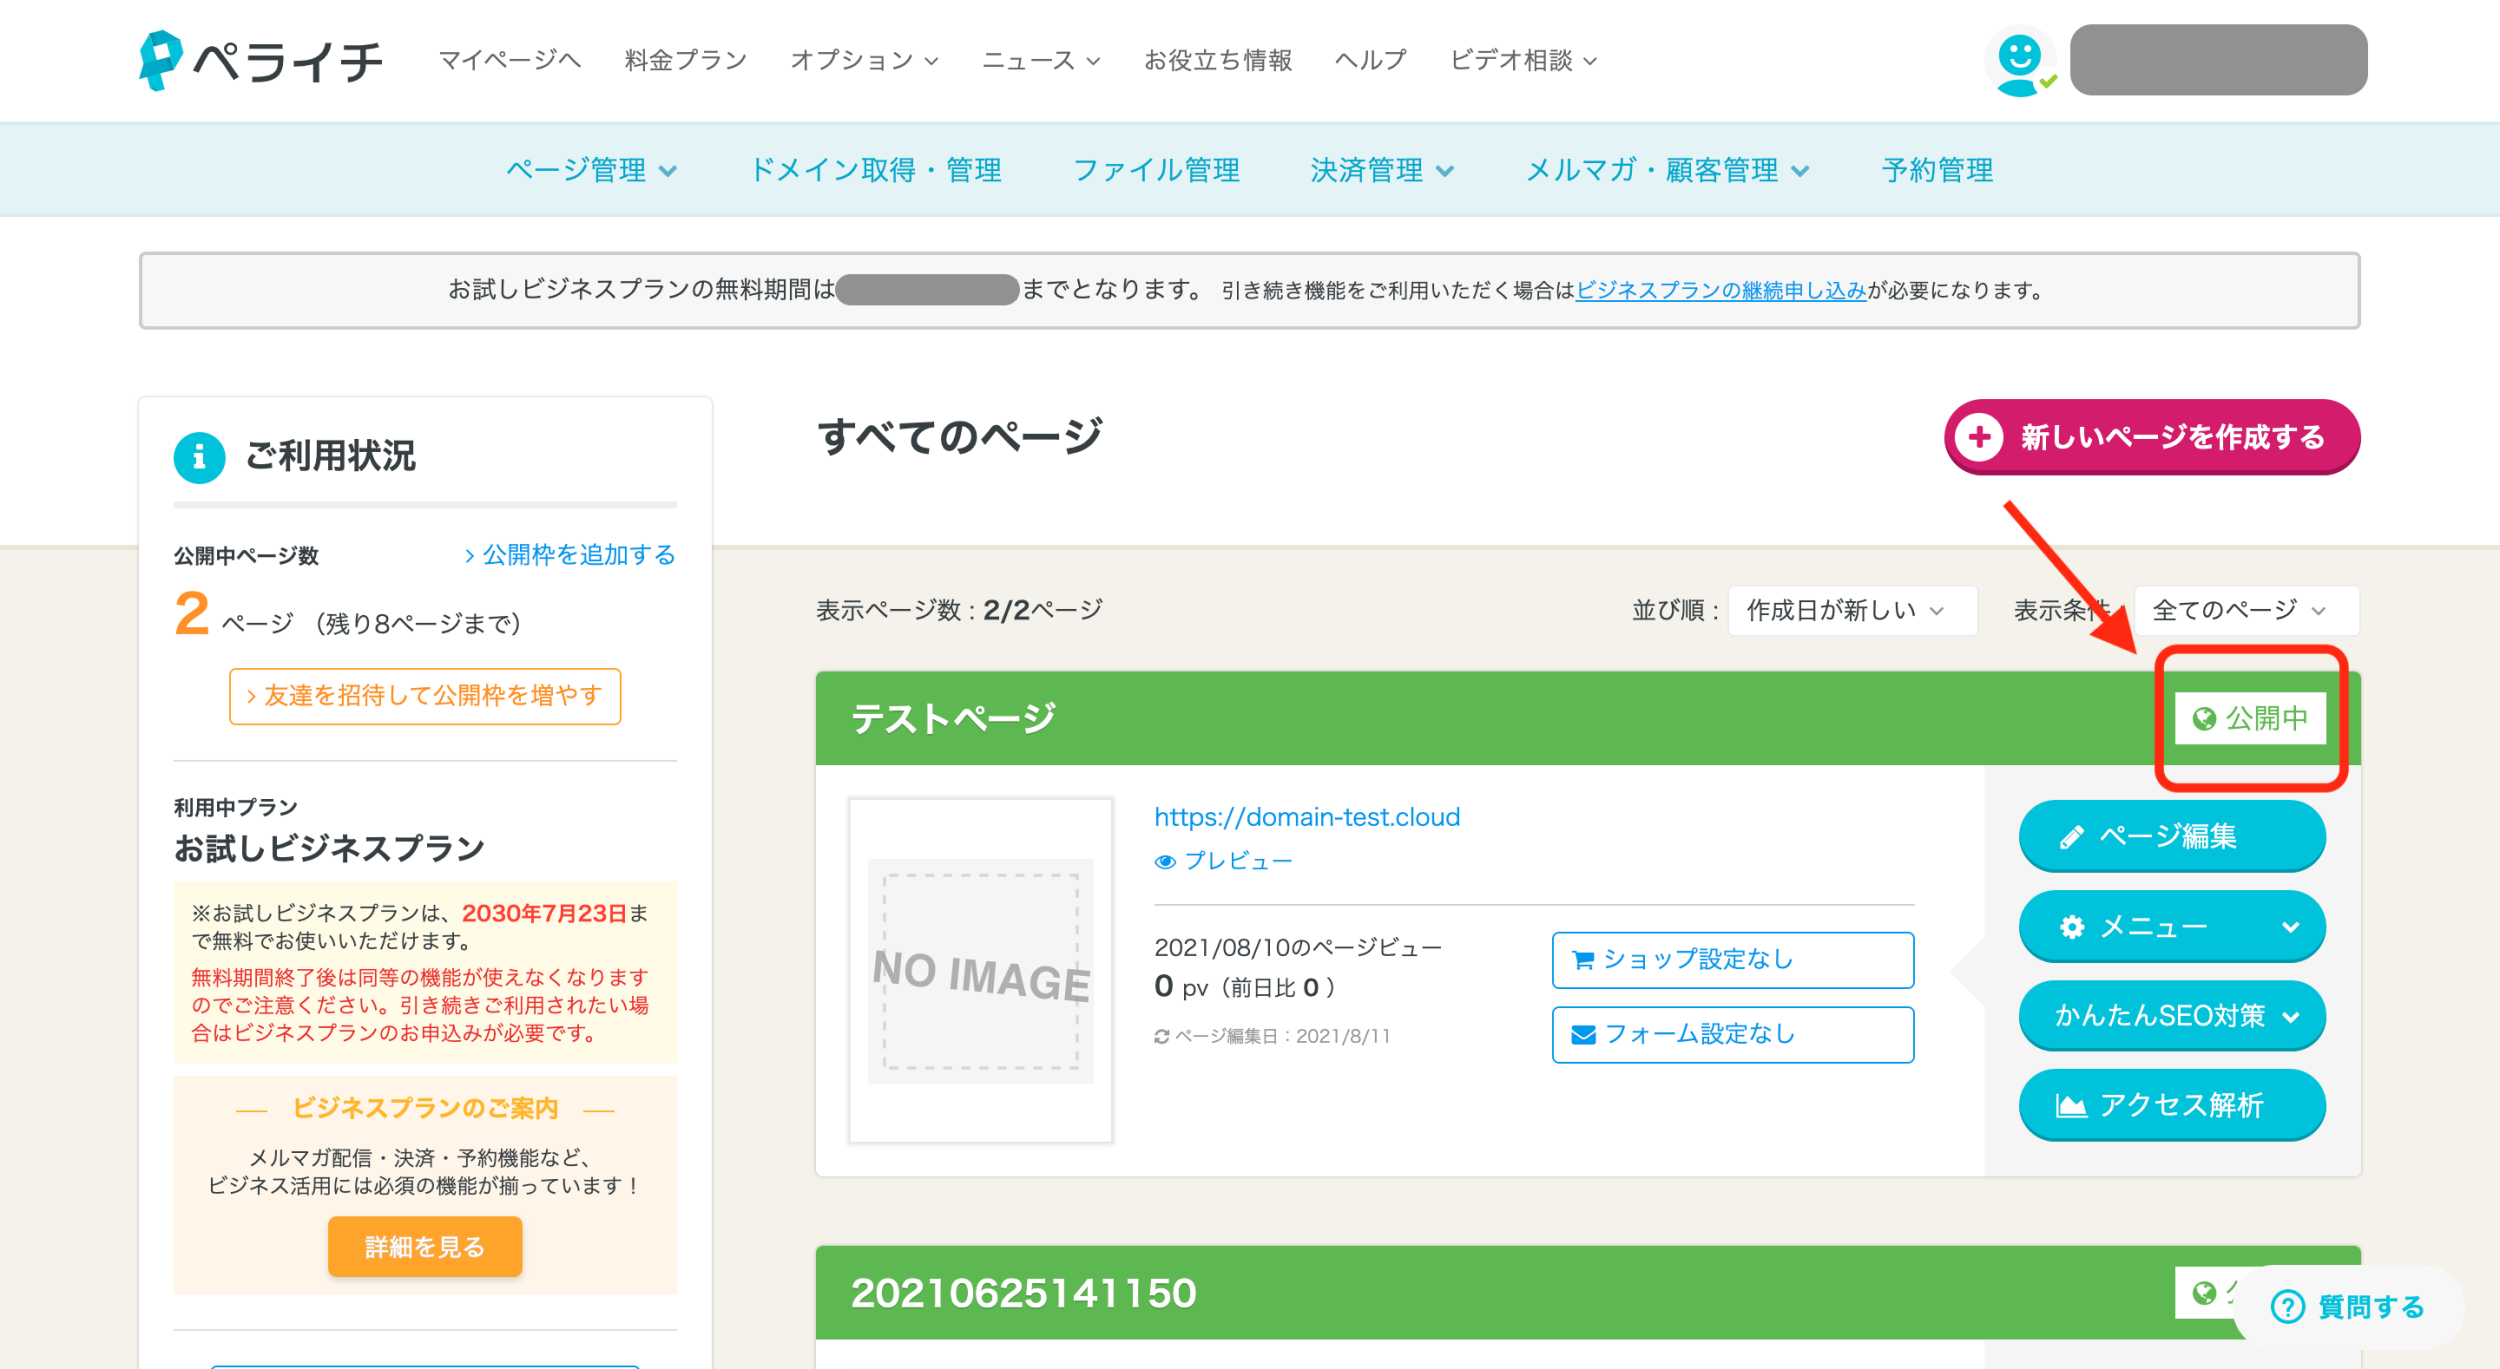Open the フォーム設定なし form setting
The image size is (2500, 1369).
[1732, 1034]
